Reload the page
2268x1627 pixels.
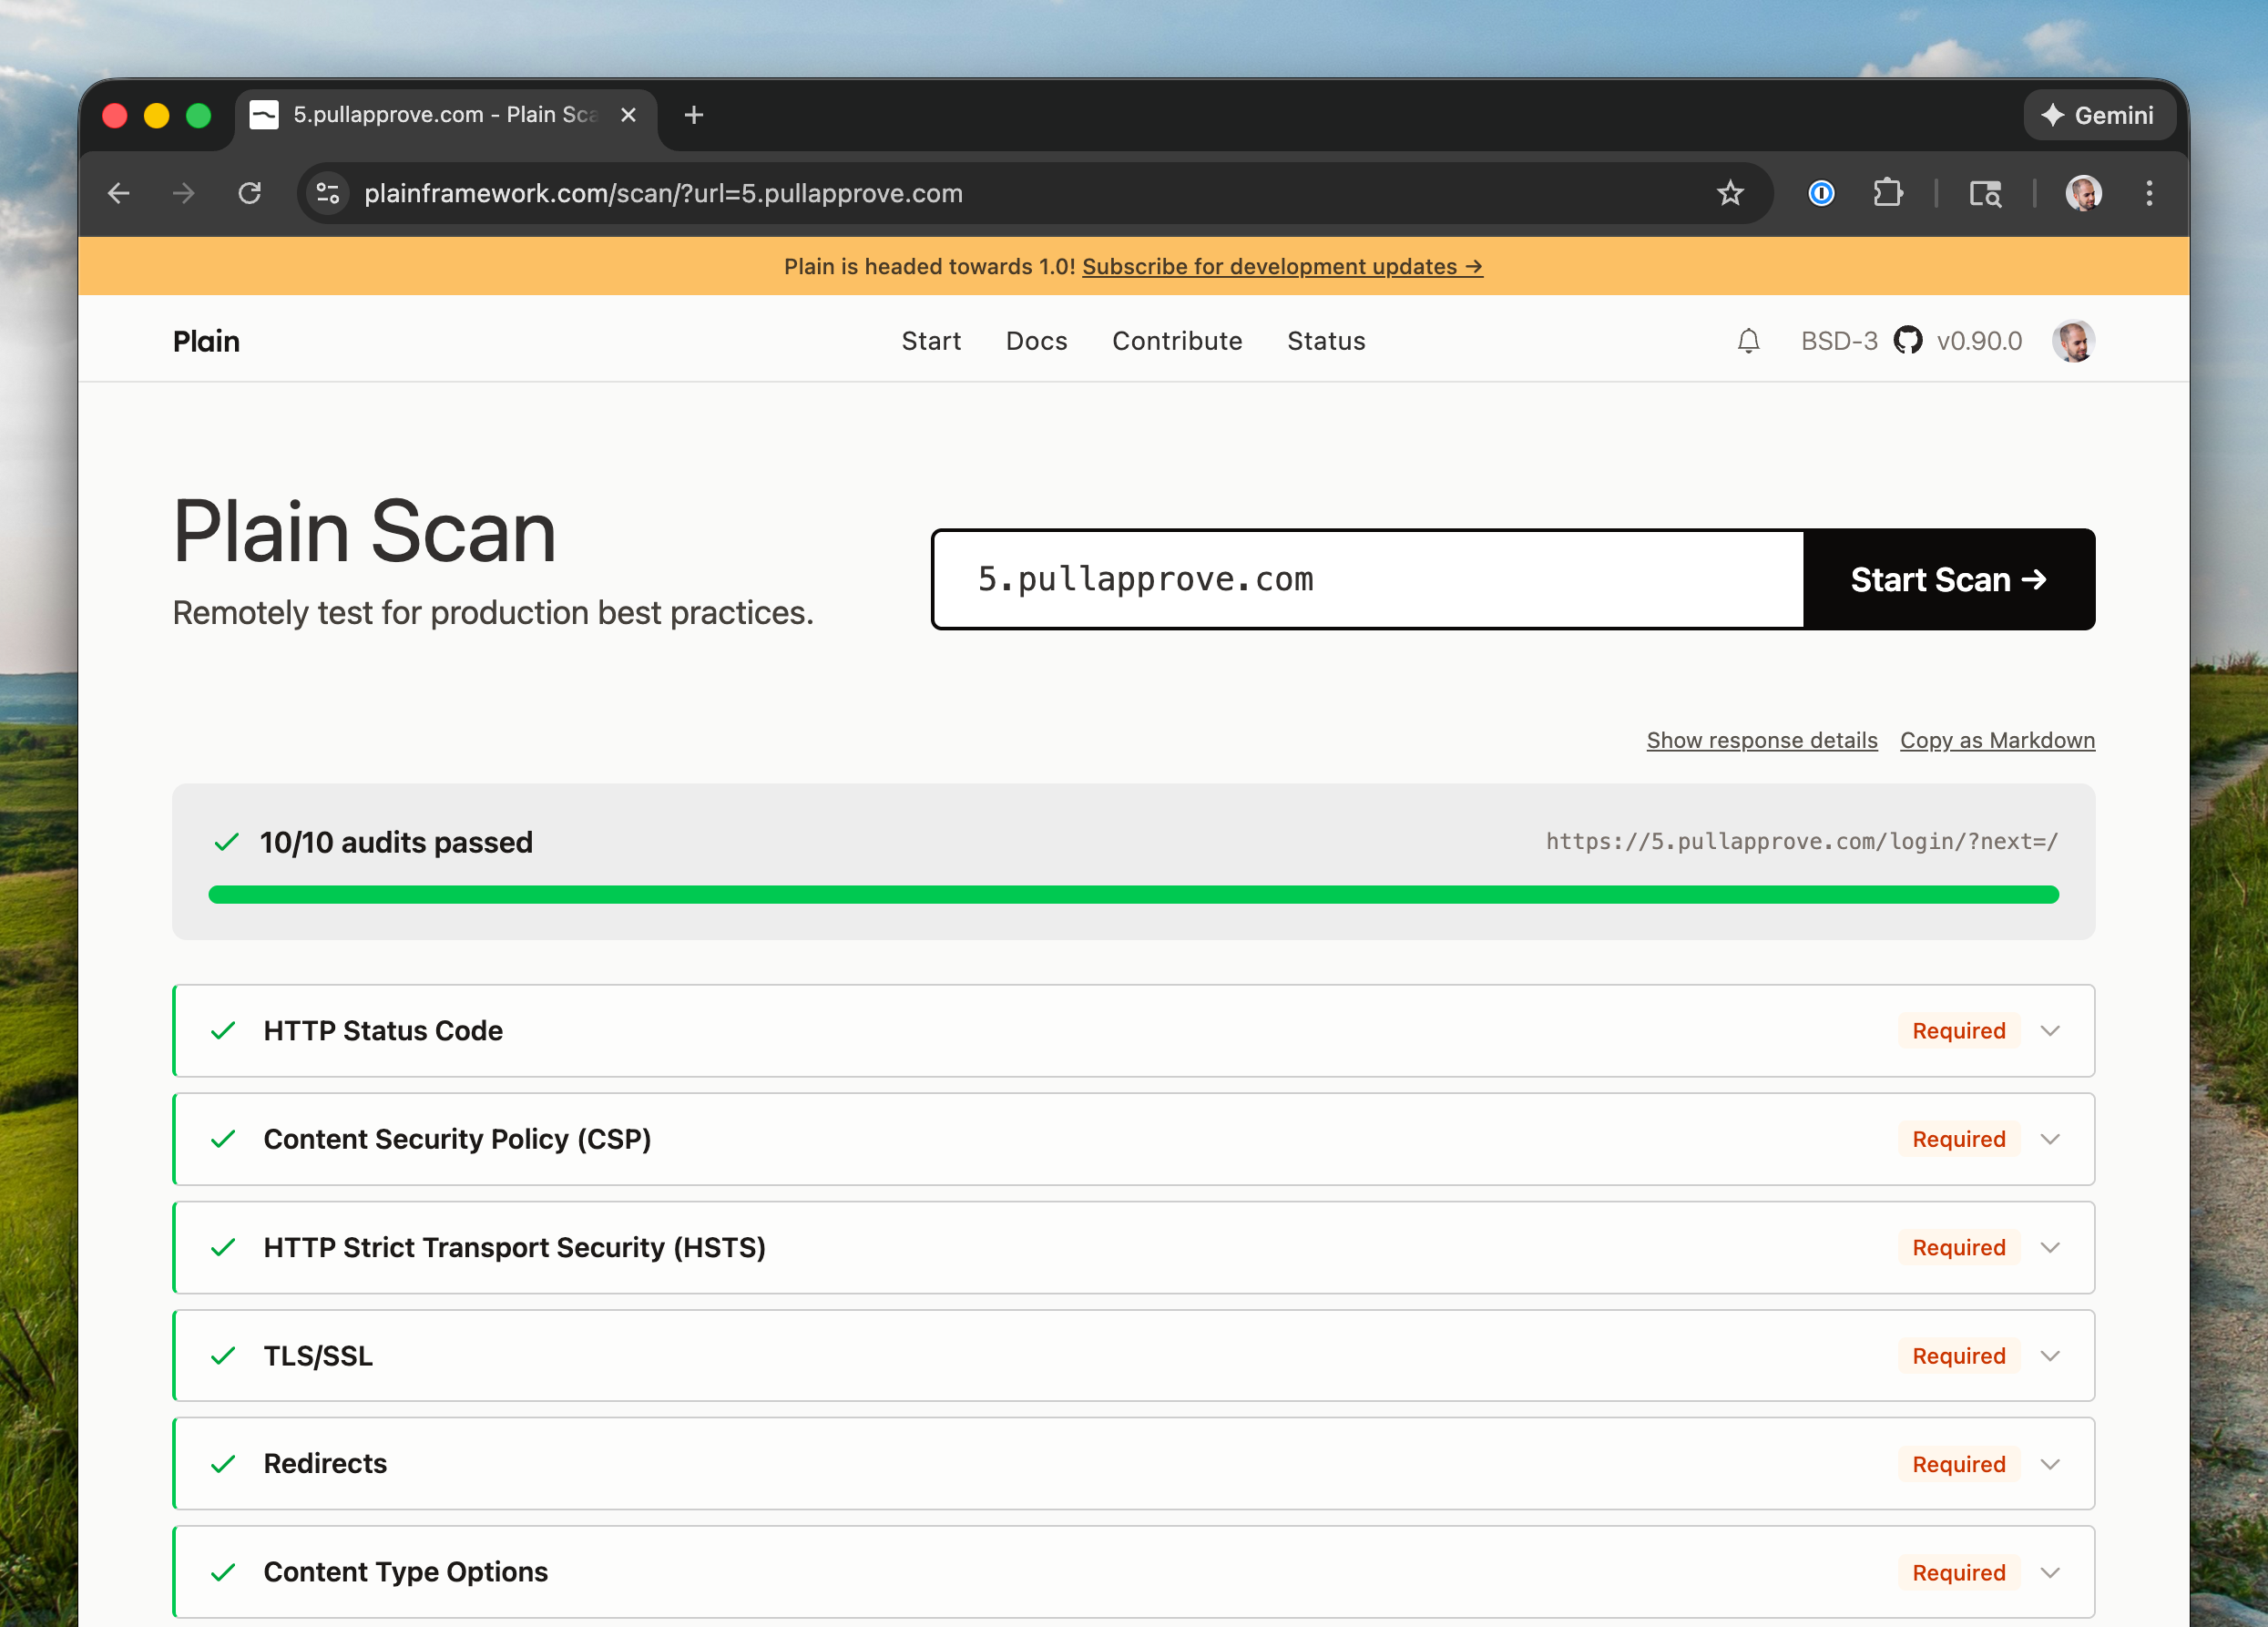(250, 193)
